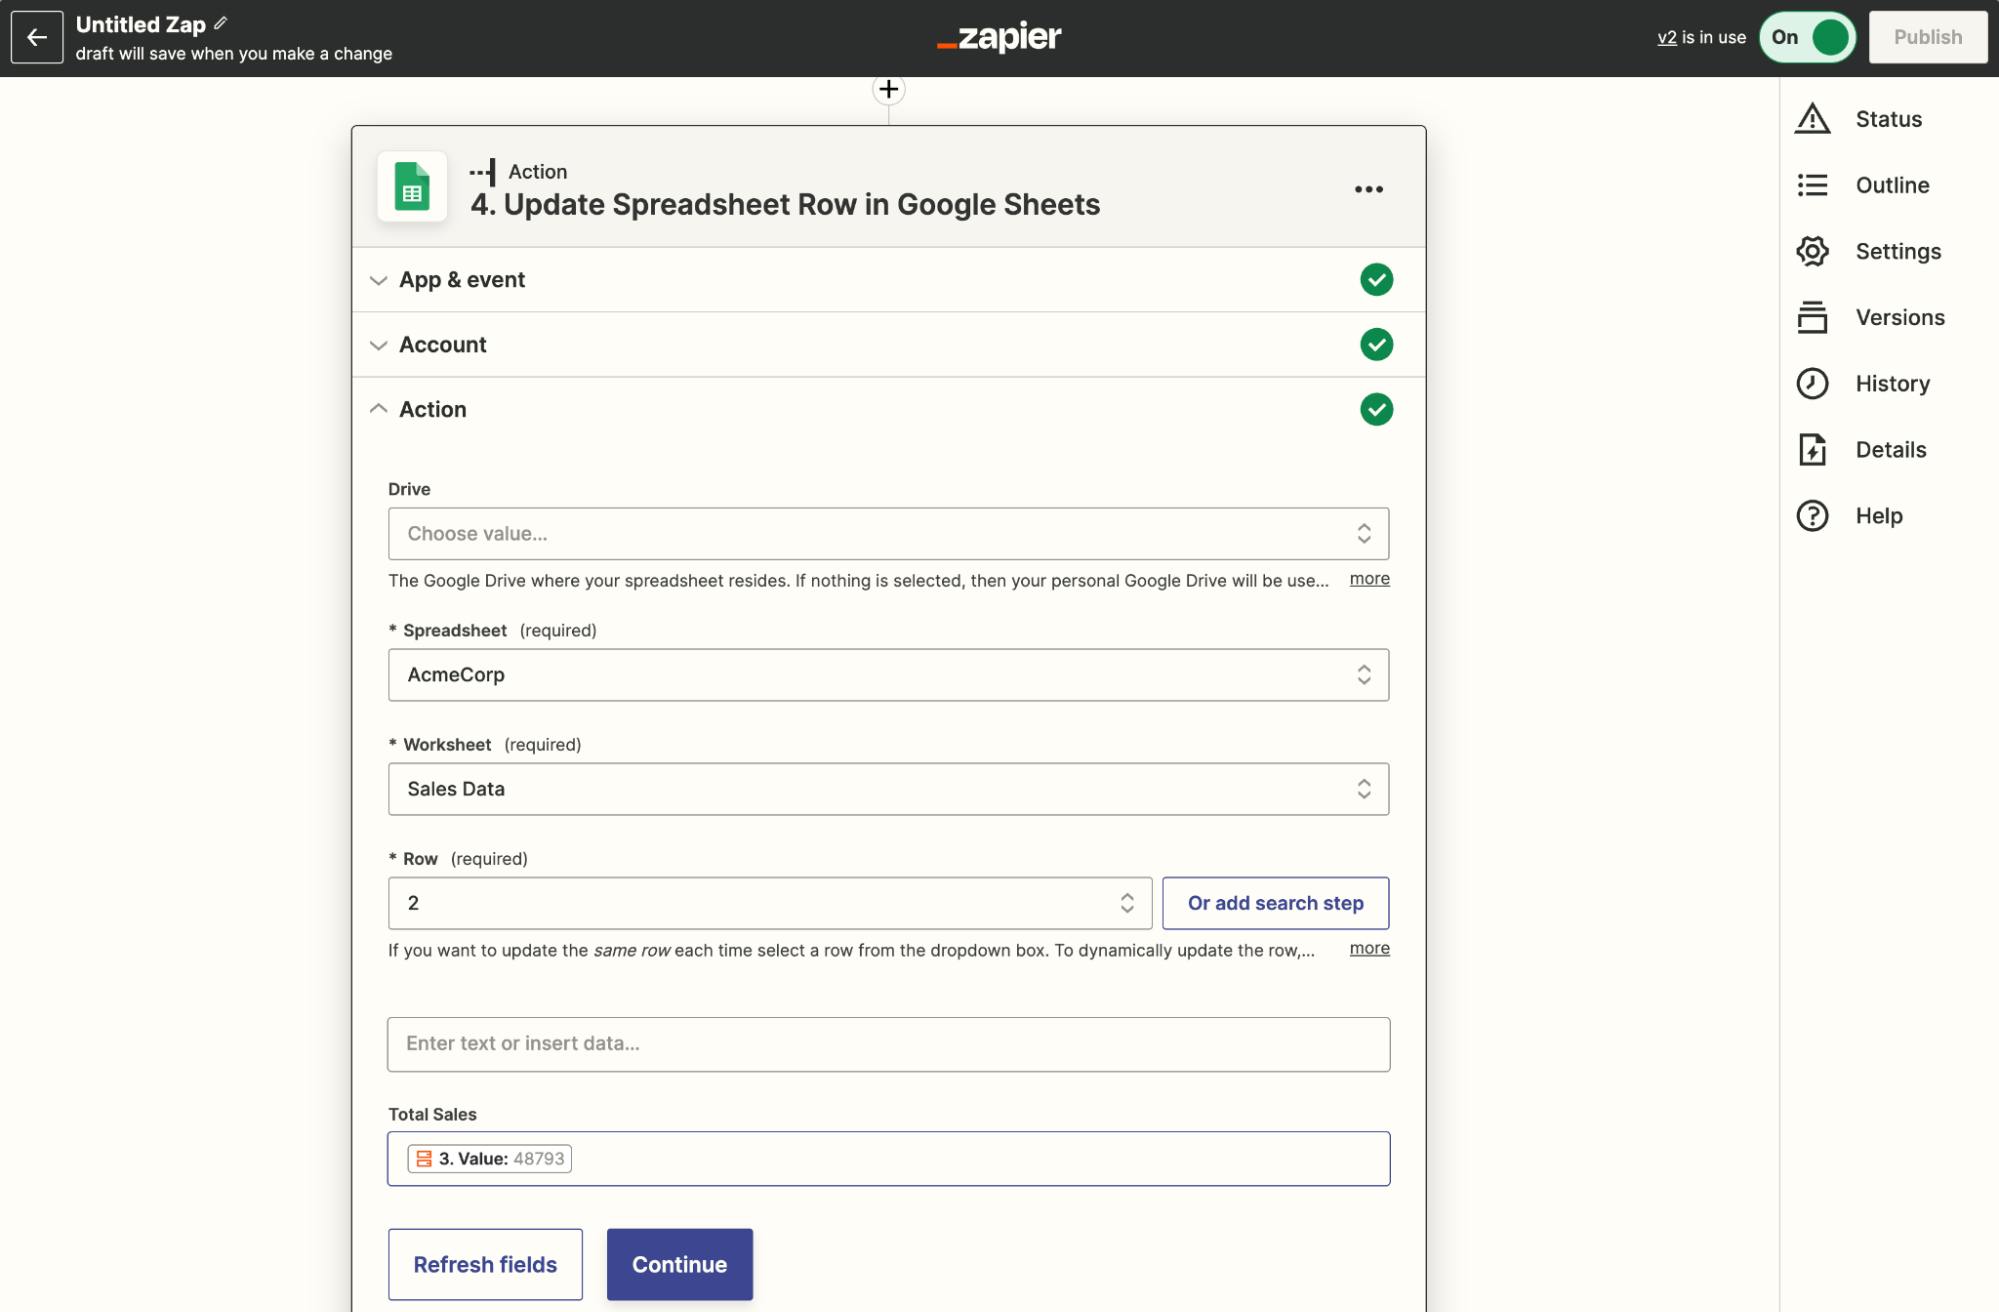Open the Help panel
1999x1312 pixels.
tap(1879, 515)
